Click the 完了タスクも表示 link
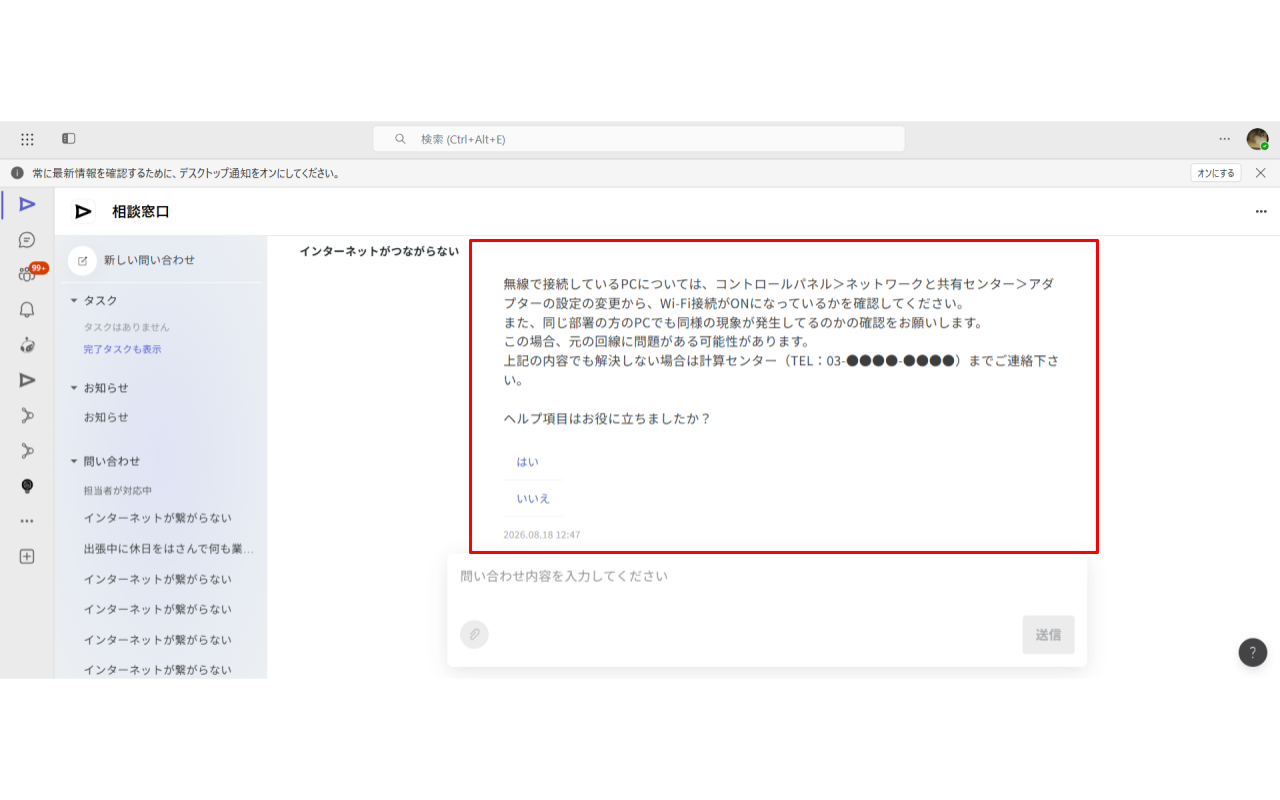Viewport: 1280px width, 800px height. pyautogui.click(x=122, y=349)
